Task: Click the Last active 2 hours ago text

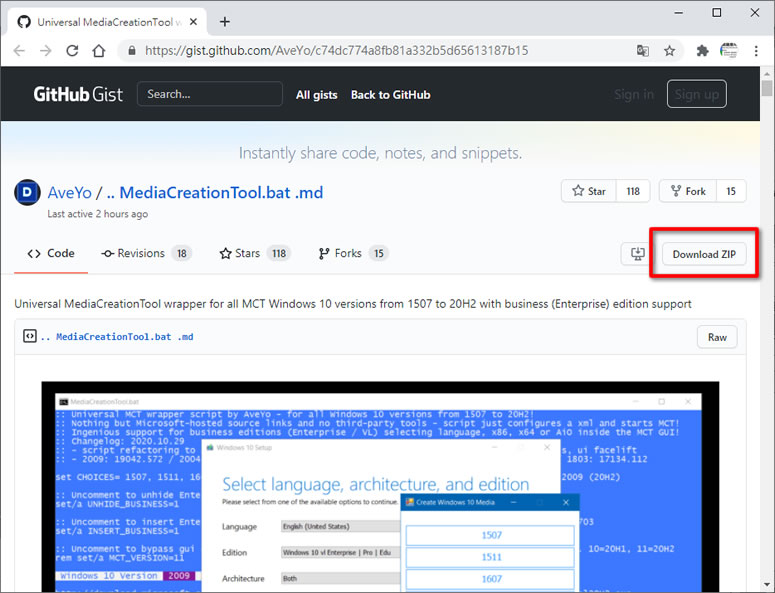Action: coord(97,214)
